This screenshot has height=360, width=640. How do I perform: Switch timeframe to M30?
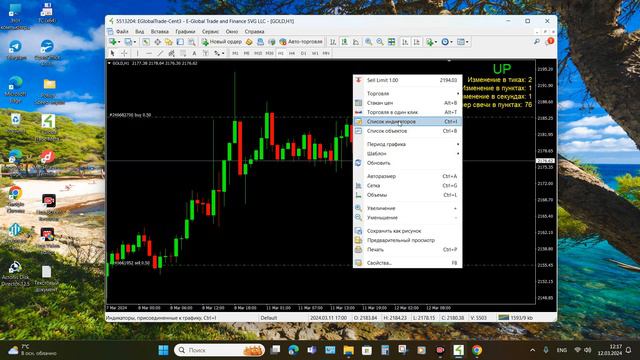(x=269, y=53)
